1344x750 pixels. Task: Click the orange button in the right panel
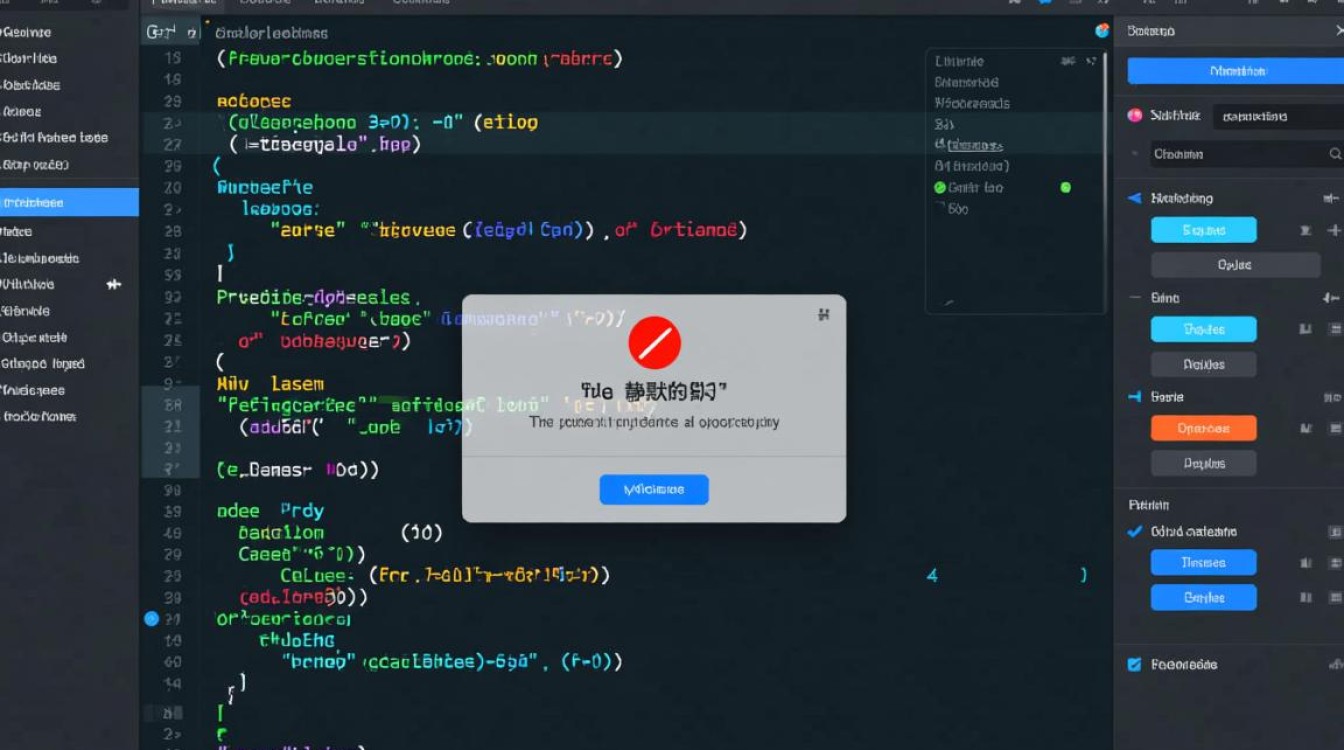(x=1203, y=428)
